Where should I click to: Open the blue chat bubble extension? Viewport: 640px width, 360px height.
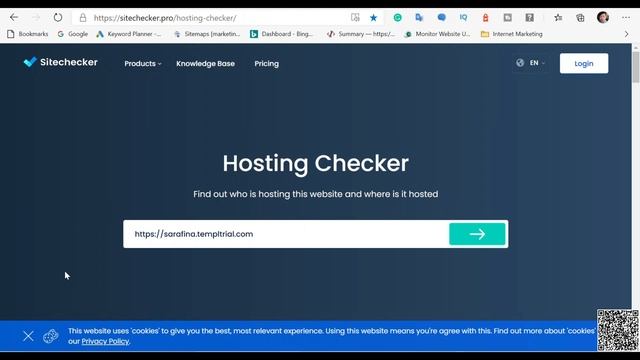[x=442, y=18]
